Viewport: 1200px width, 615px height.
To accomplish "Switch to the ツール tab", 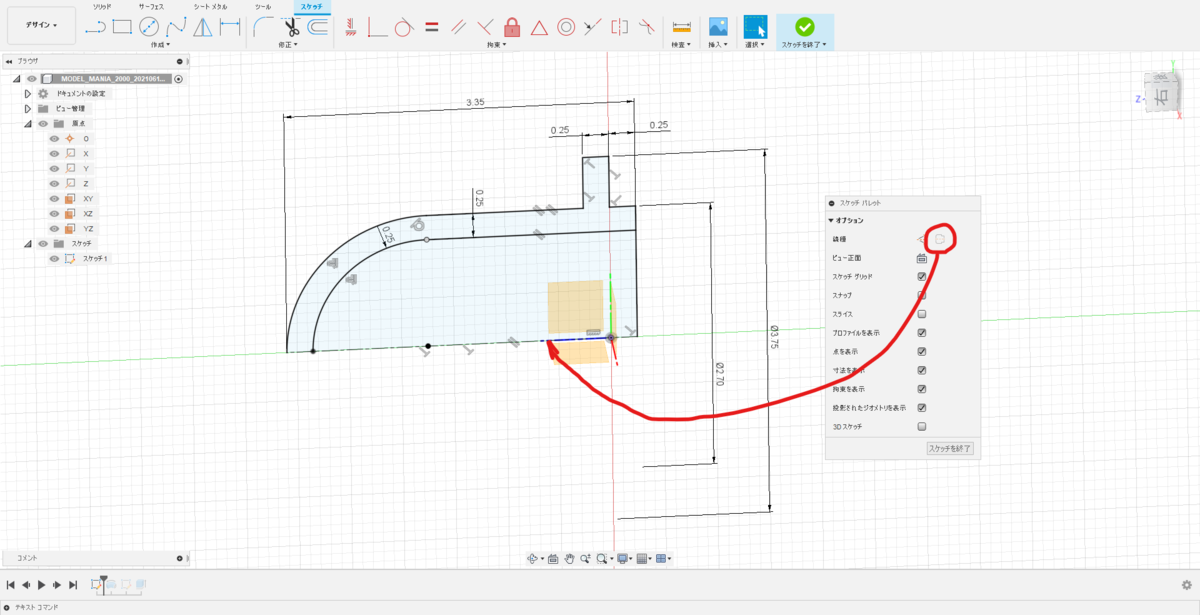I will pyautogui.click(x=262, y=6).
